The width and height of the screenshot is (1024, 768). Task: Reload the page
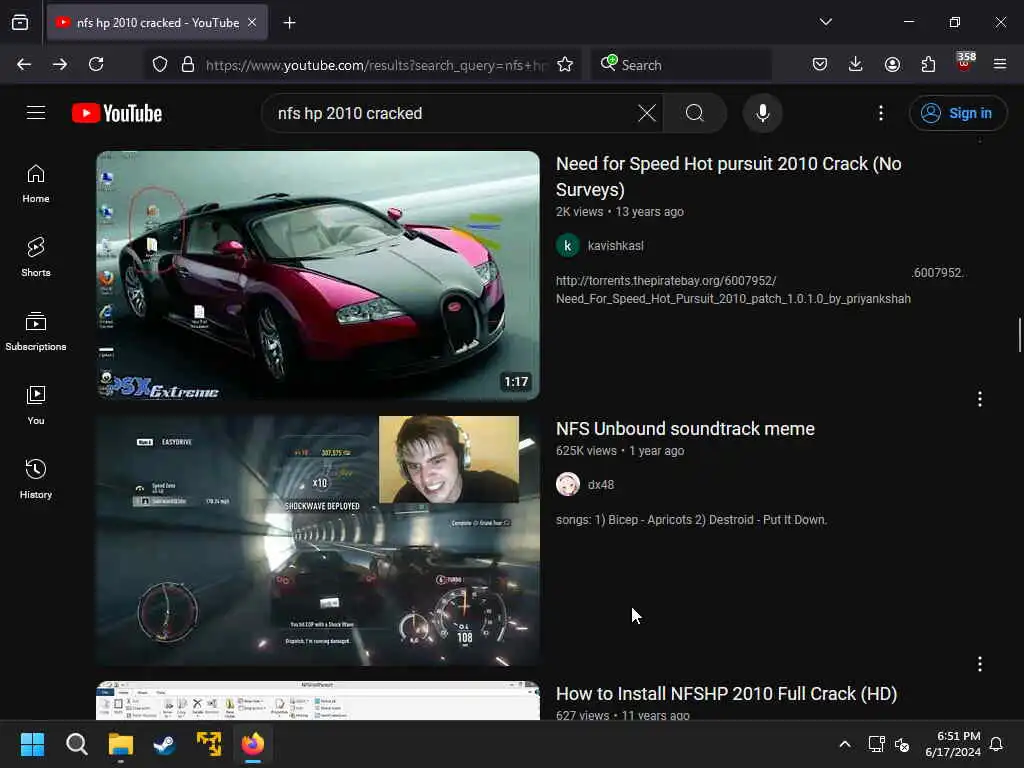coord(96,64)
